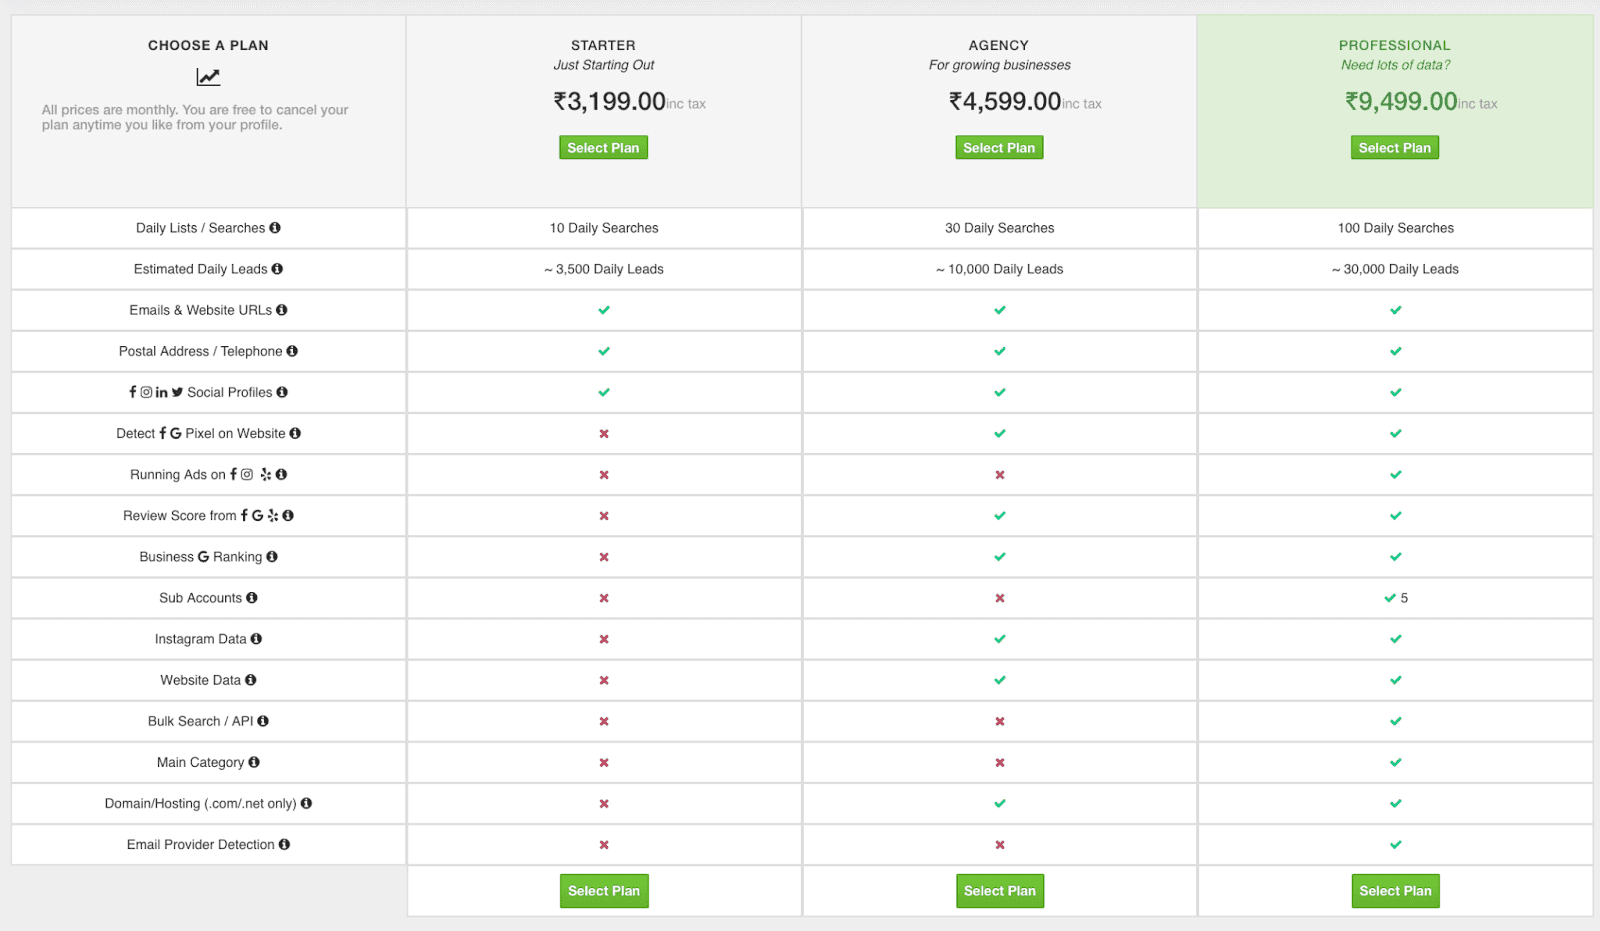Select Plan for the Professional plan

click(1395, 147)
